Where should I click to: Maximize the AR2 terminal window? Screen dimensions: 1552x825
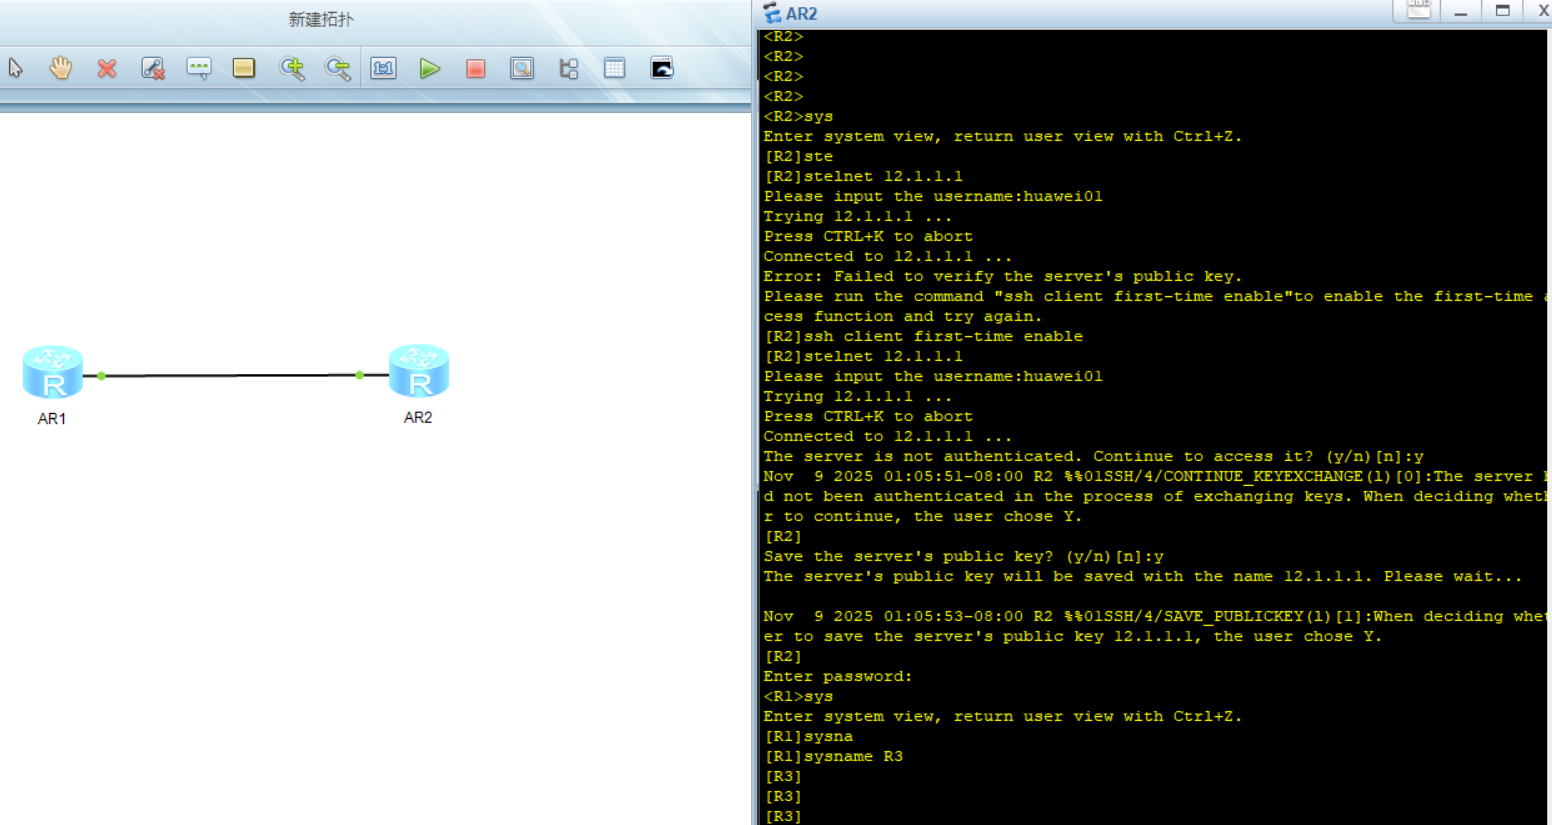pos(1502,11)
